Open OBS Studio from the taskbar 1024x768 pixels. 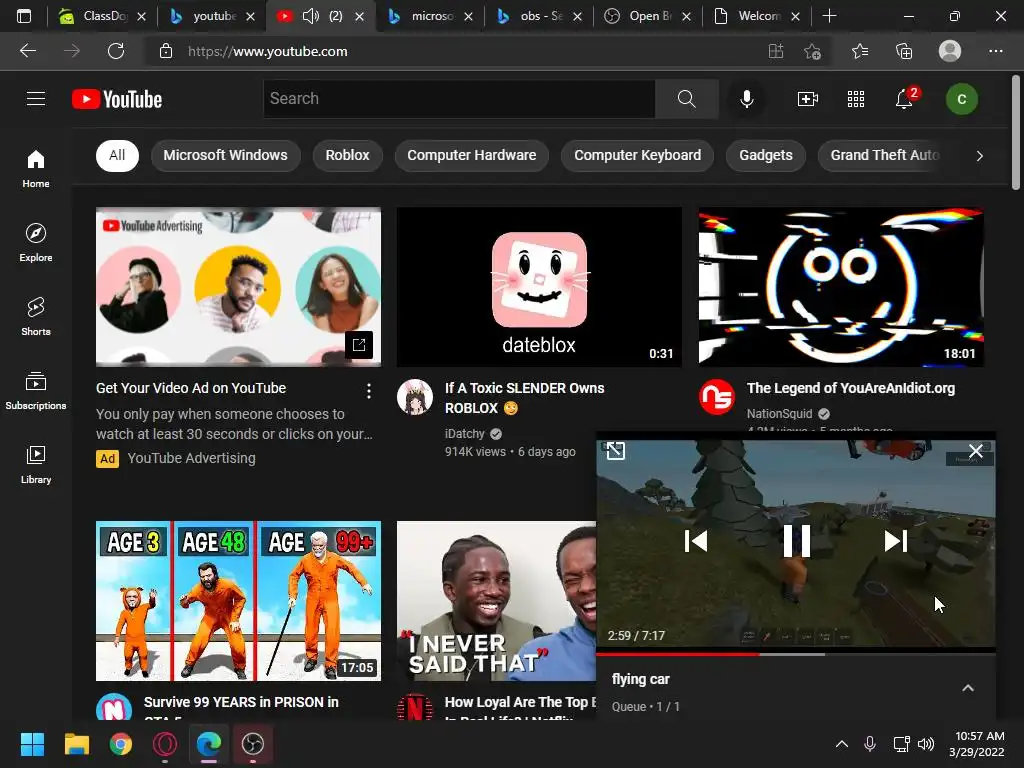[253, 744]
